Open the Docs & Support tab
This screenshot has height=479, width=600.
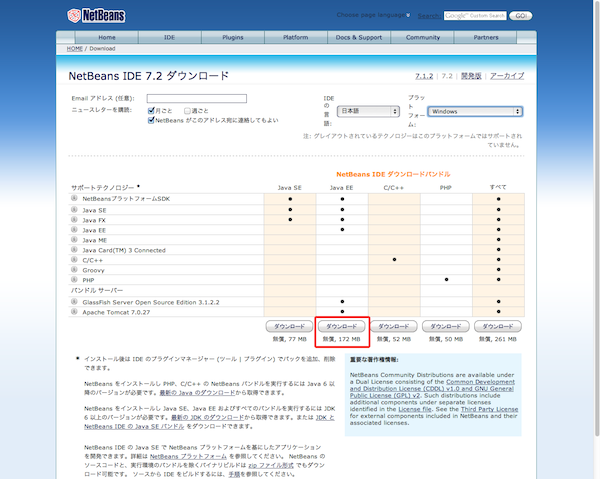point(359,37)
